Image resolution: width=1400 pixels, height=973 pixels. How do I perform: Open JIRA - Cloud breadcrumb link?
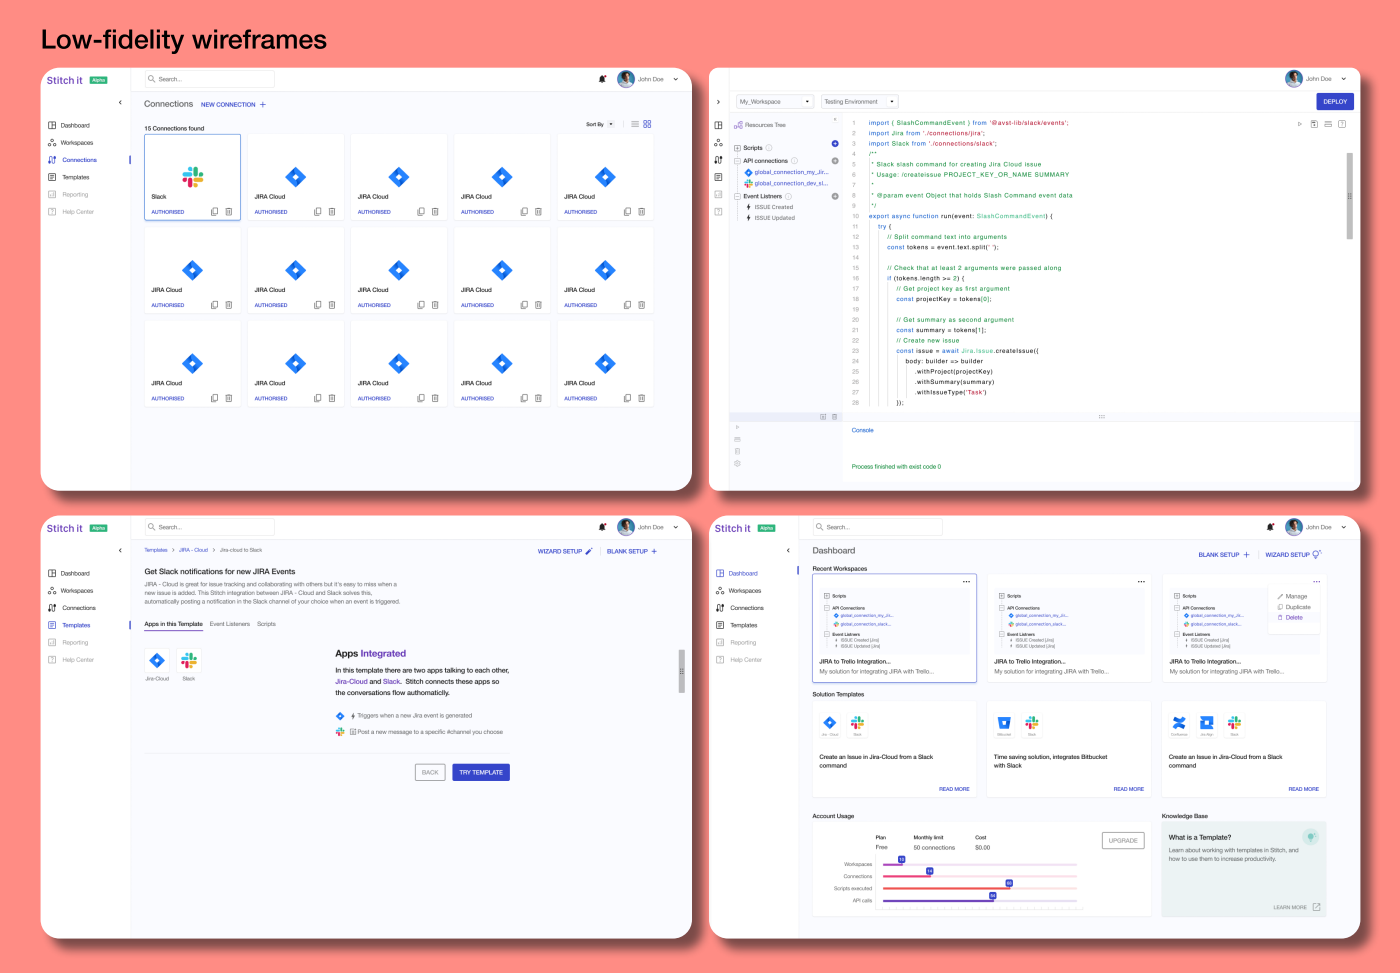tap(193, 550)
